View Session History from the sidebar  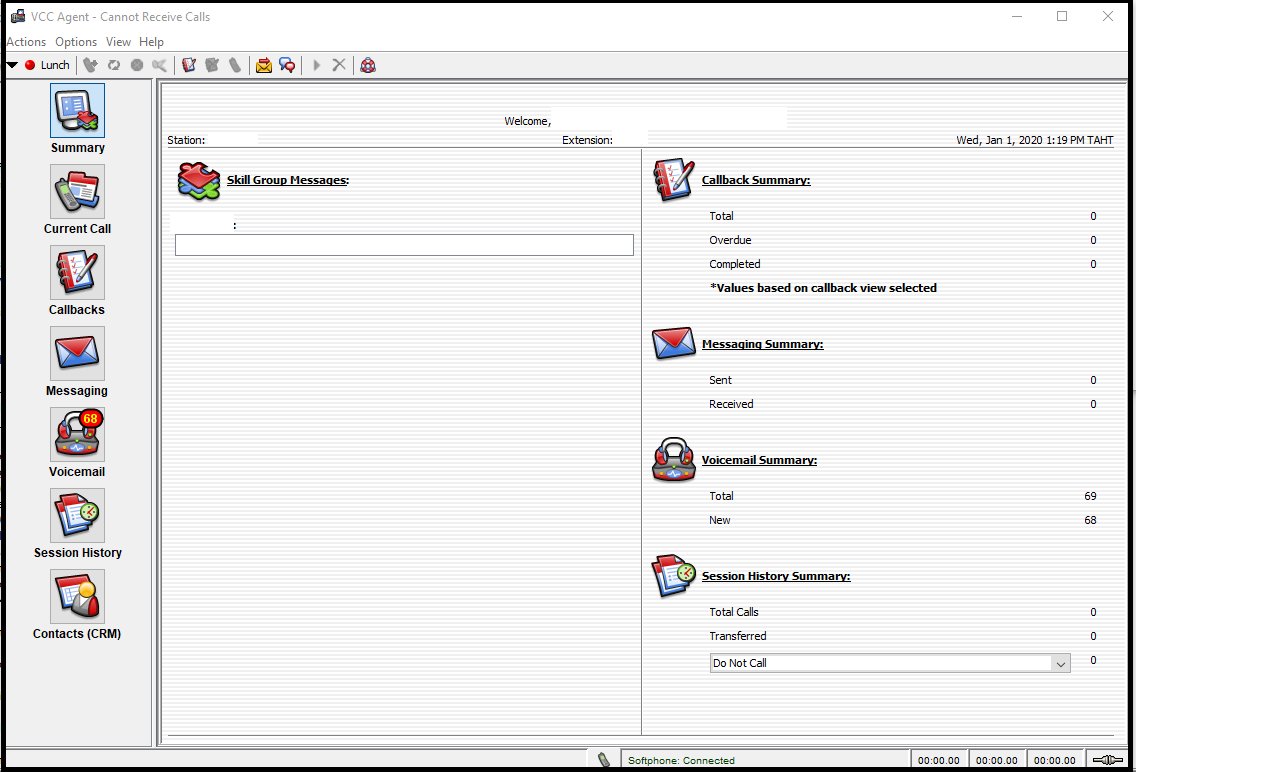pos(77,516)
